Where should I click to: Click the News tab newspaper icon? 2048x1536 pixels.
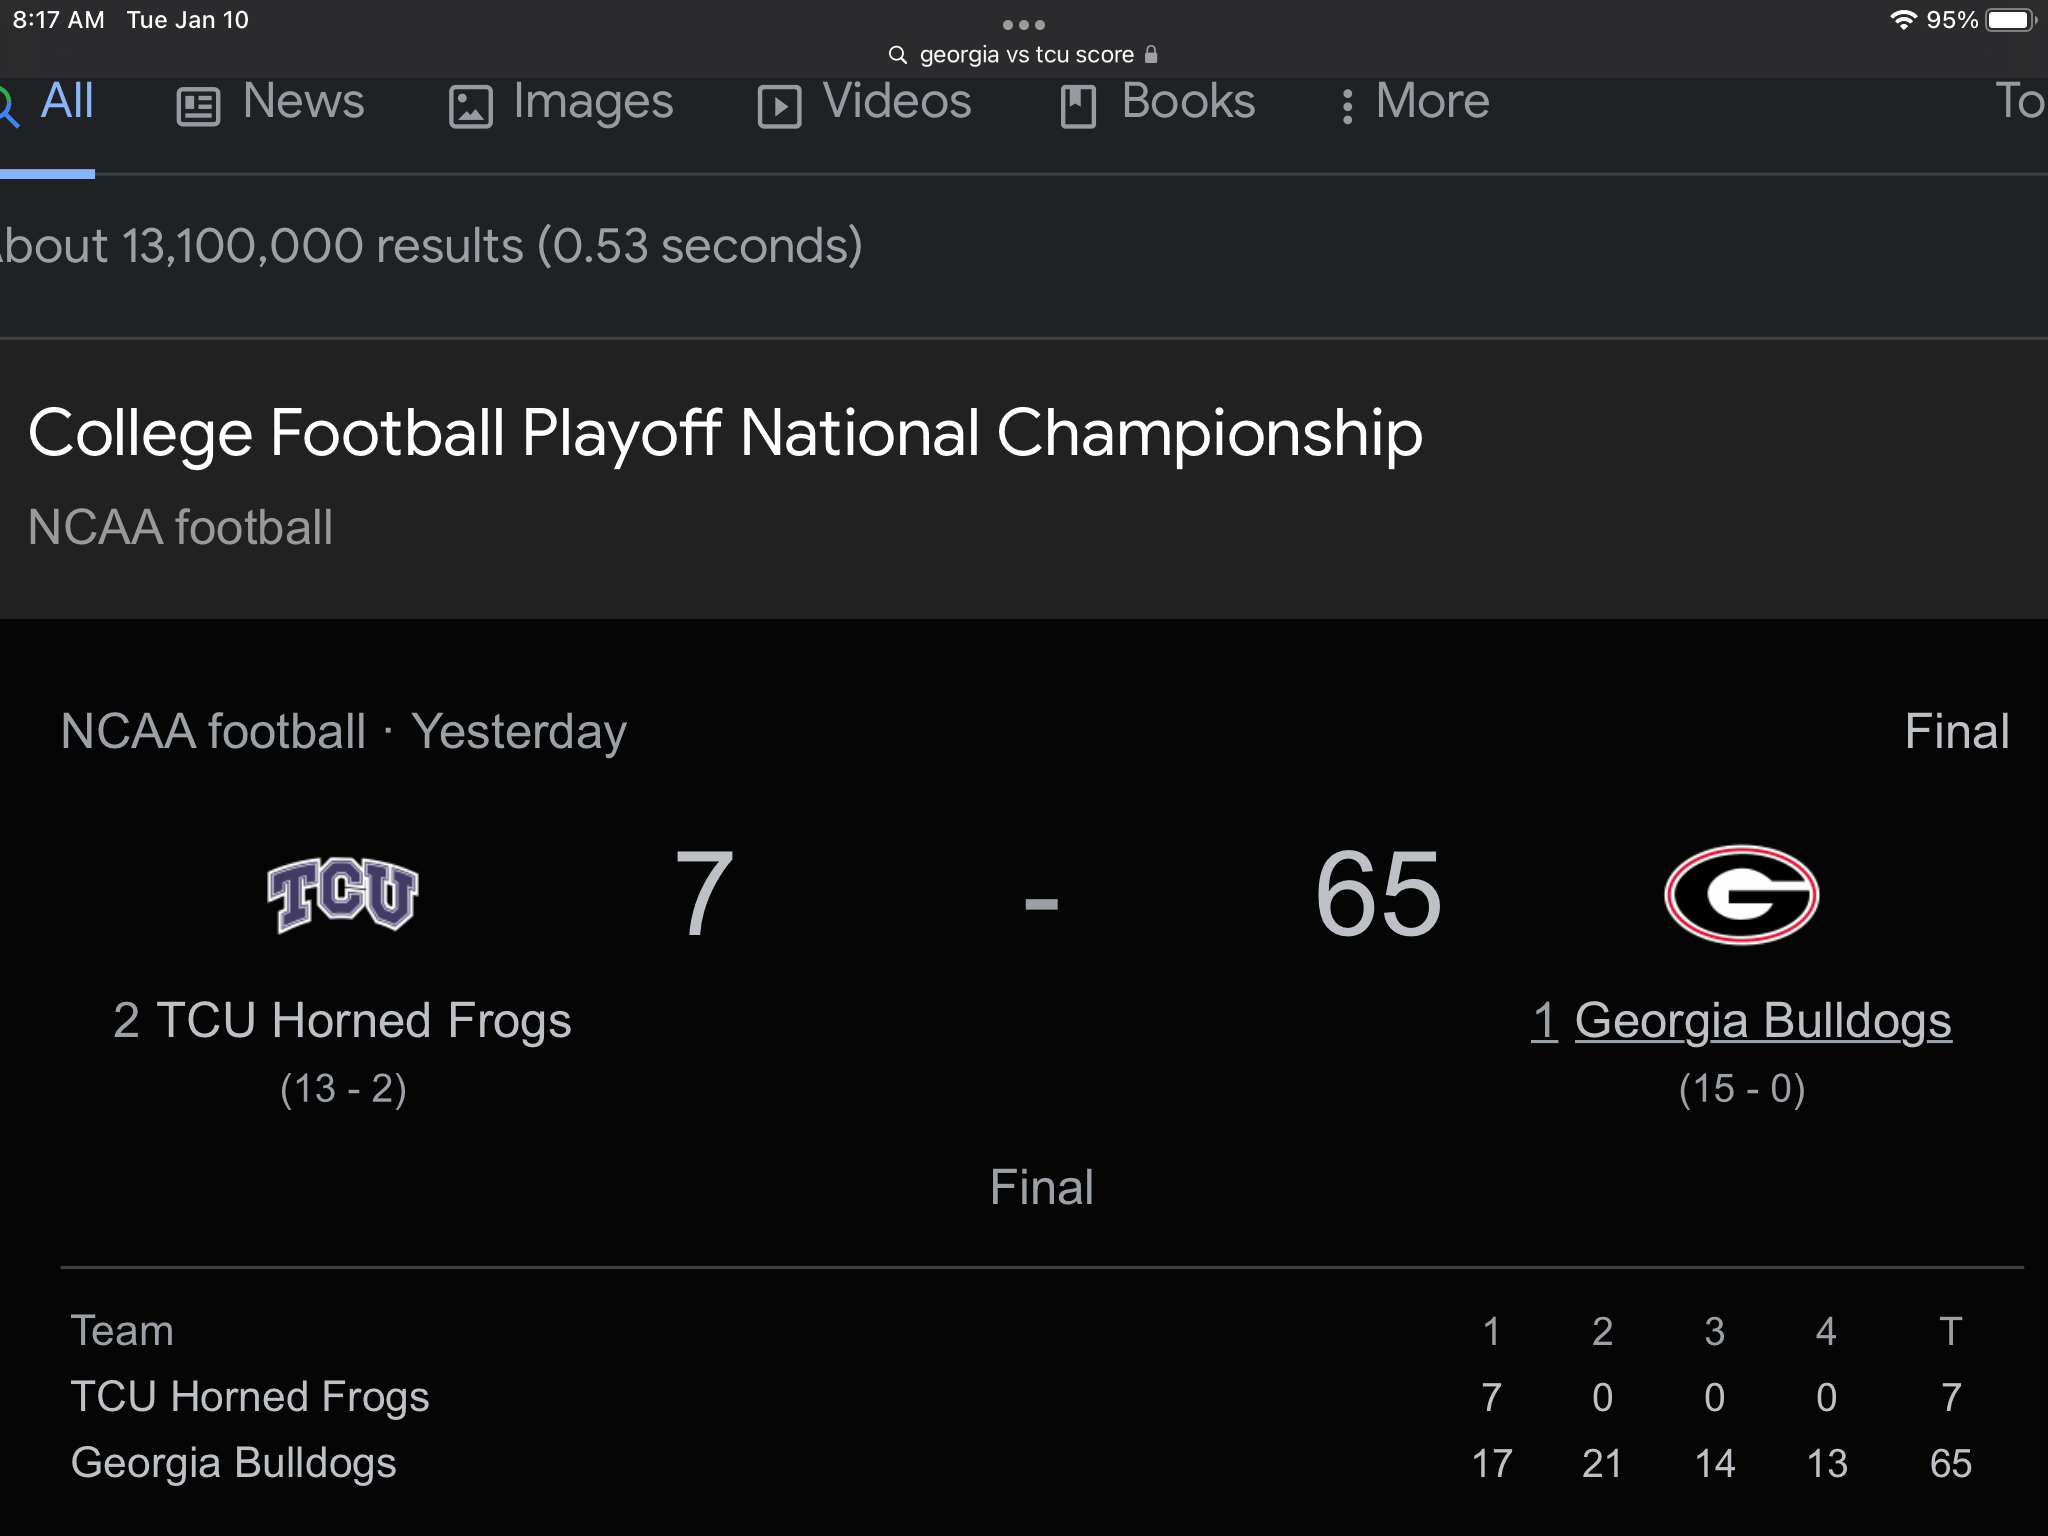coord(198,106)
